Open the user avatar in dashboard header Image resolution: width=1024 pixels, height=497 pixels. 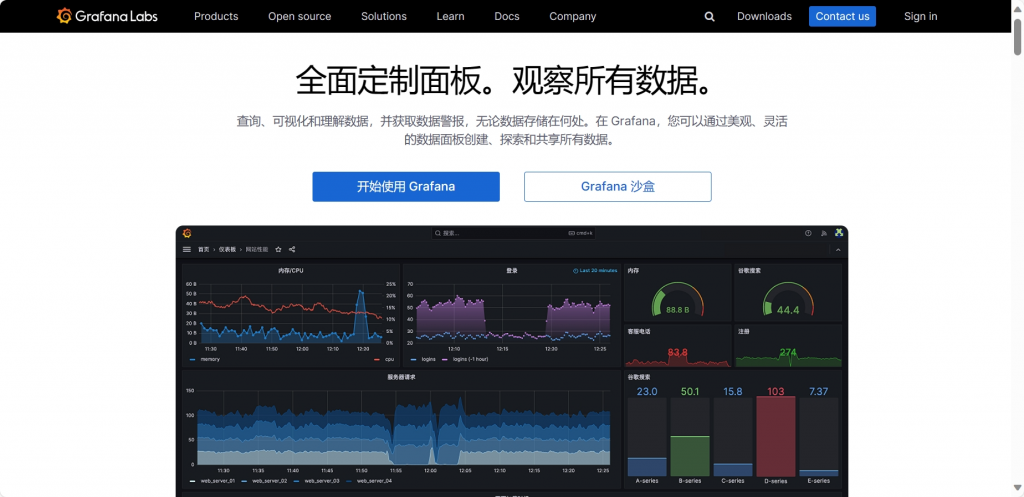point(839,233)
